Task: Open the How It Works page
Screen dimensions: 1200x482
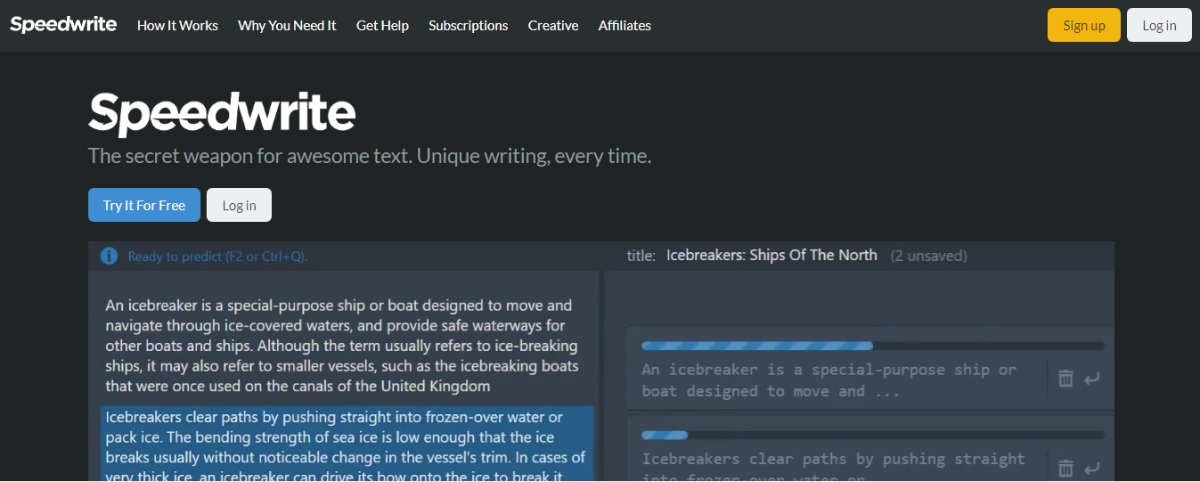Action: 177,25
